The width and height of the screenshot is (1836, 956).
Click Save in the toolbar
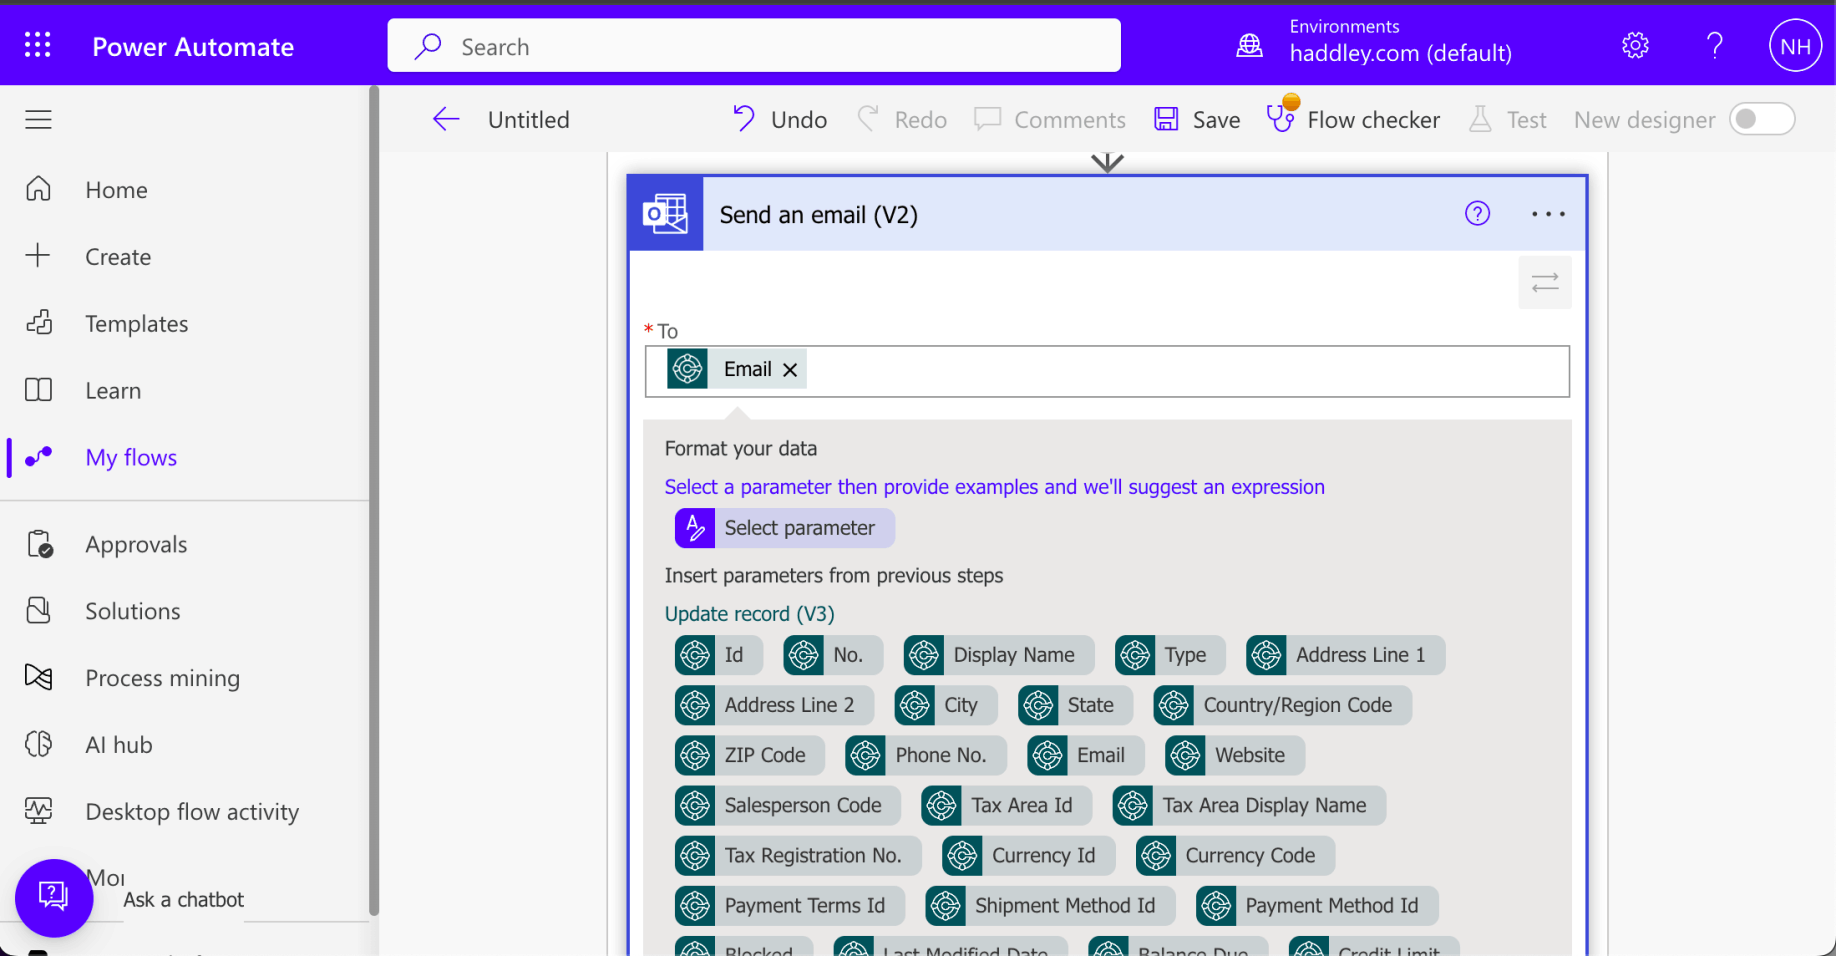[1197, 120]
